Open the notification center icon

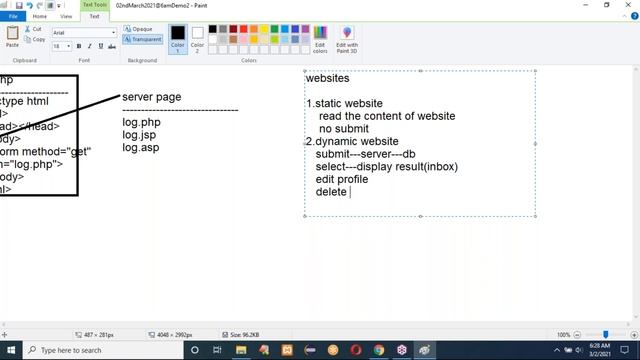624,350
